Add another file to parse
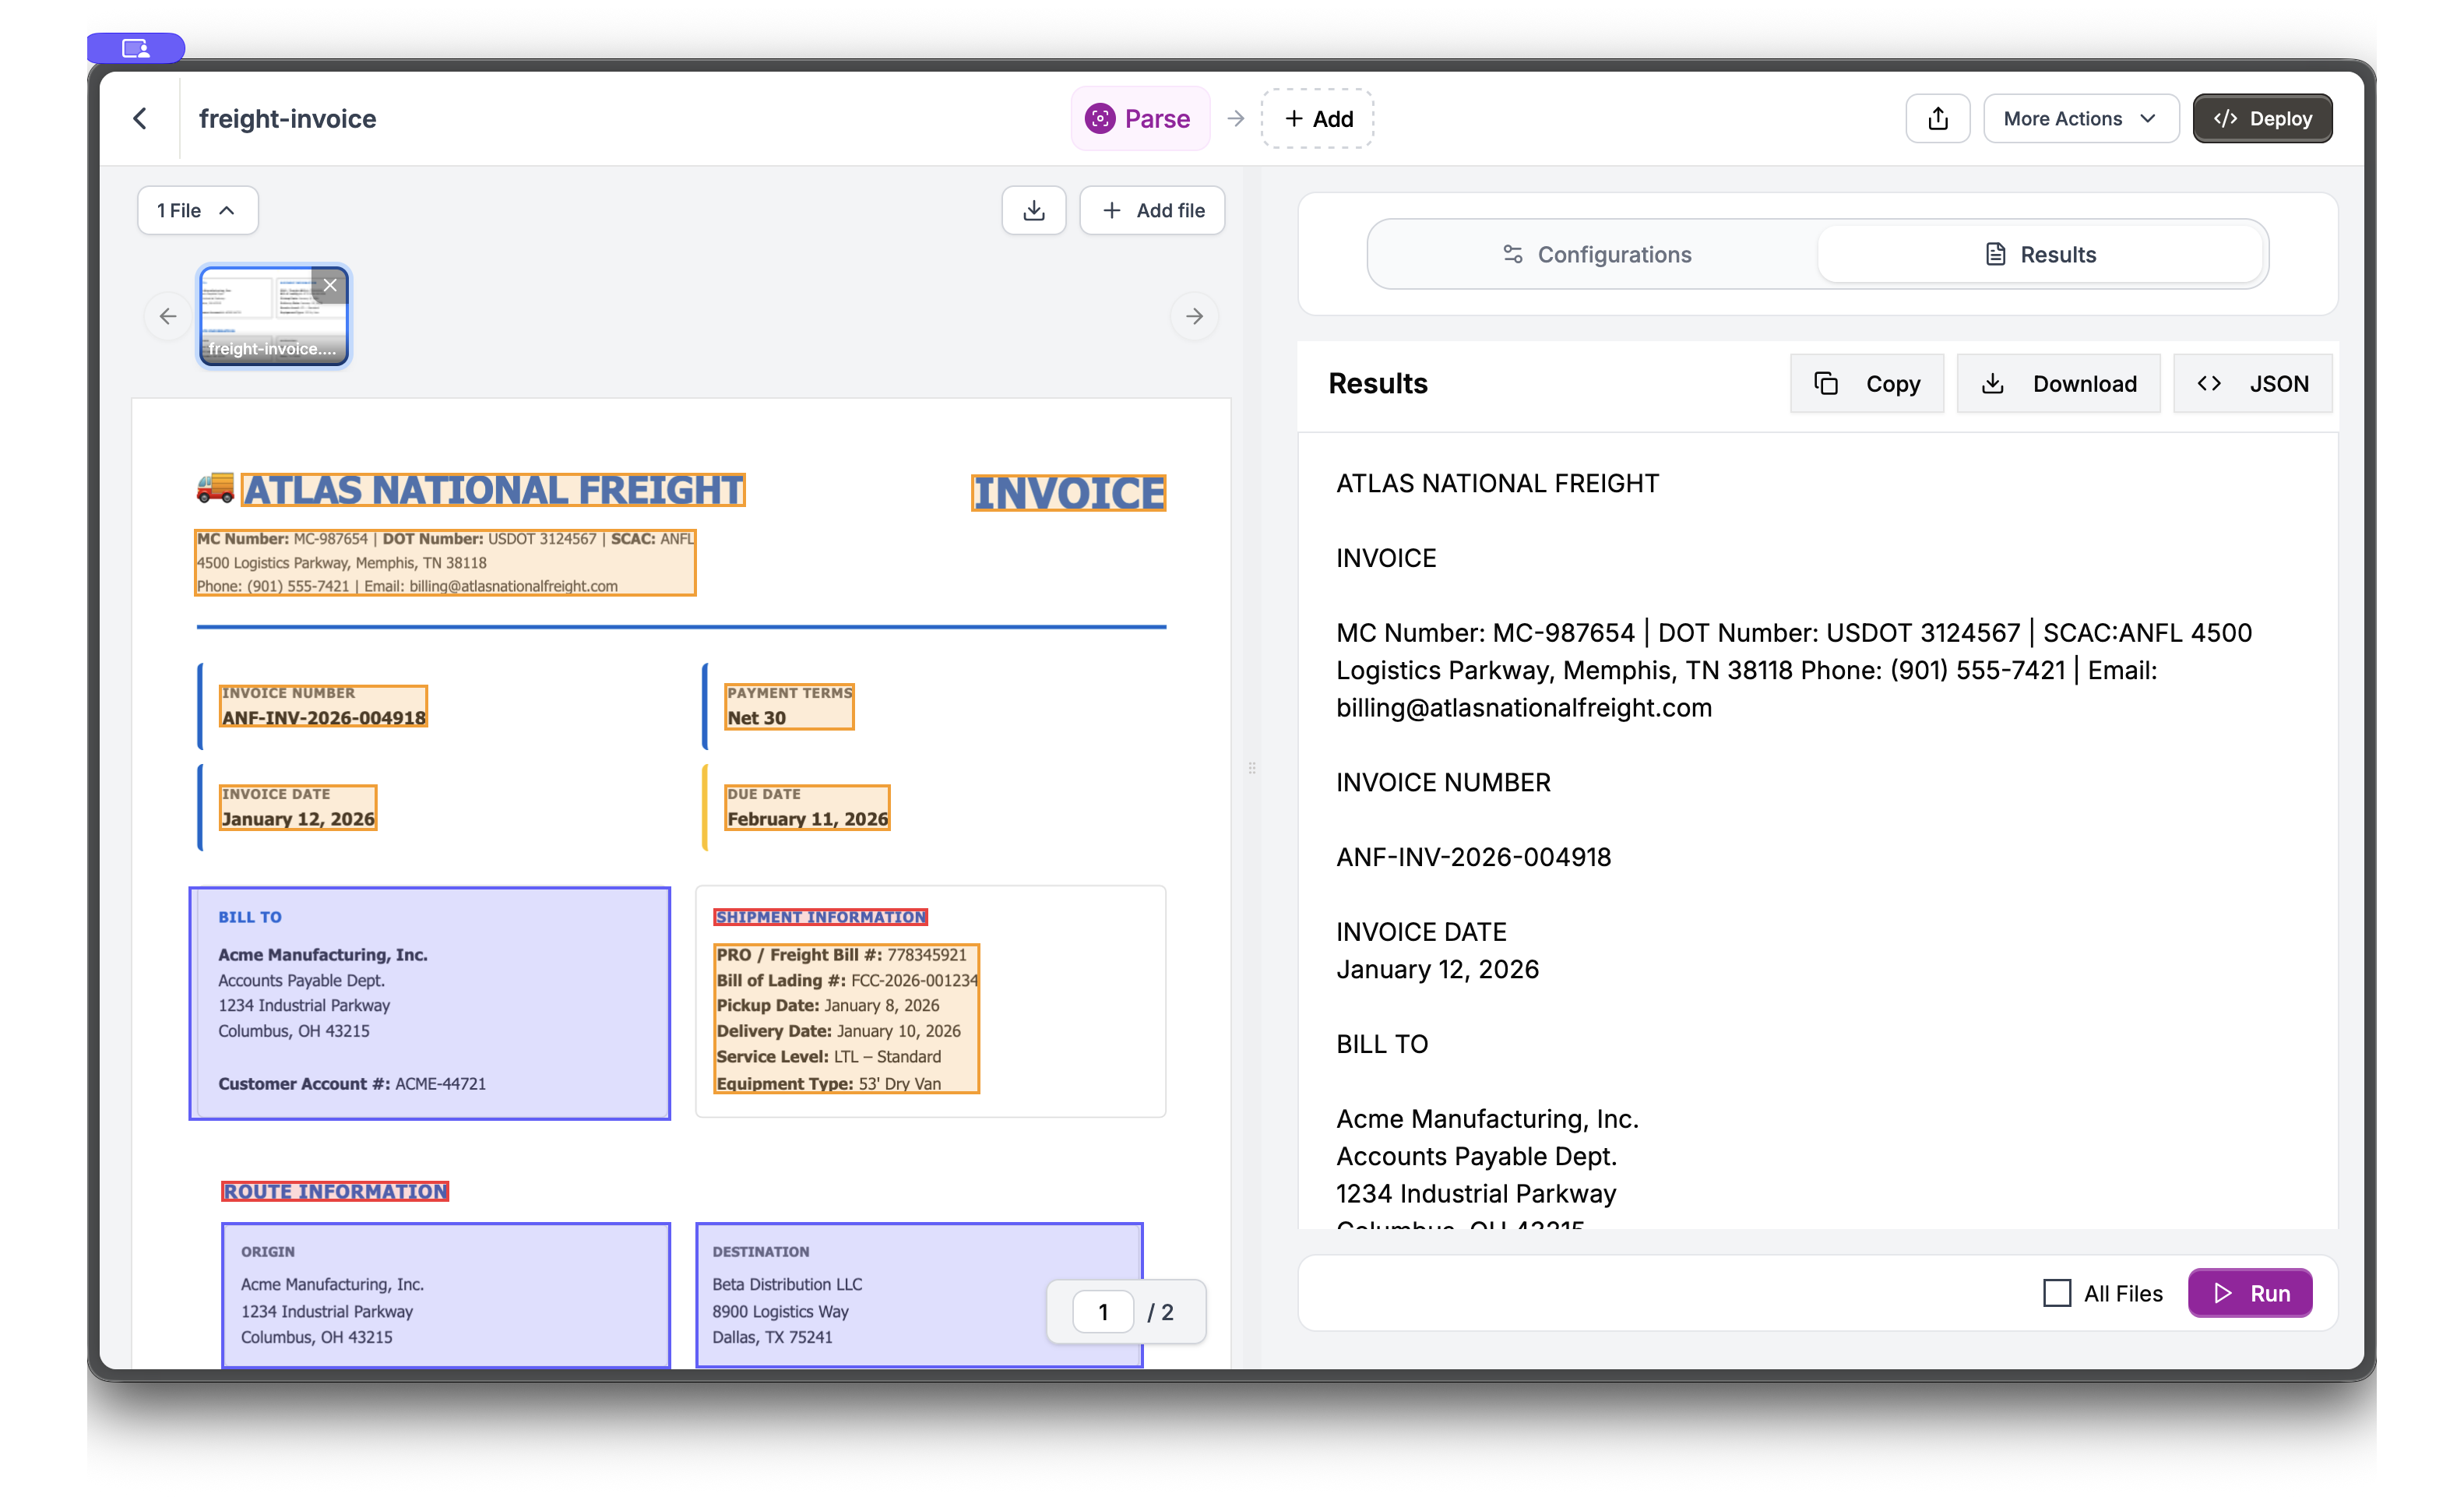2464x1497 pixels. tap(1152, 210)
